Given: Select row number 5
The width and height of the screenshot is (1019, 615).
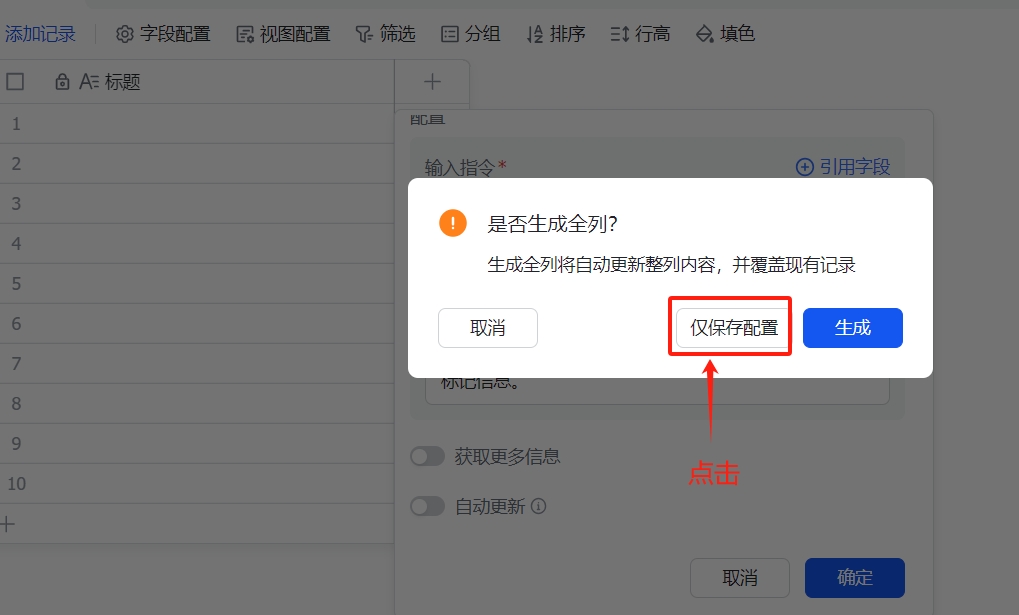Looking at the screenshot, I should (16, 284).
